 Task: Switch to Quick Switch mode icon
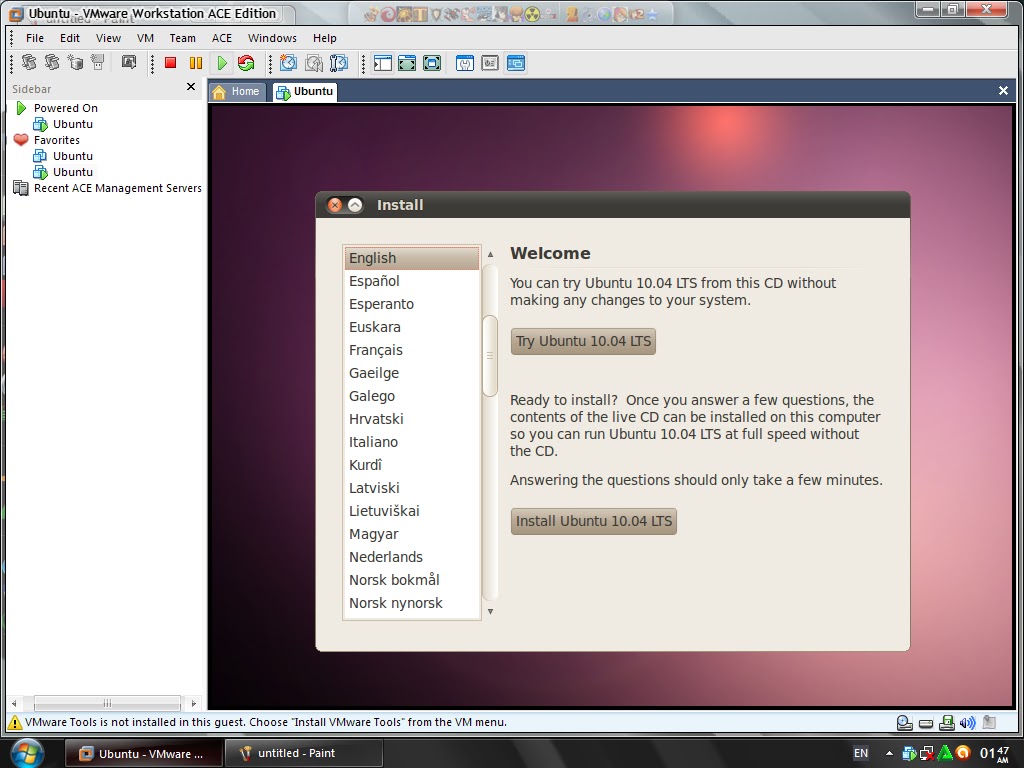407,63
